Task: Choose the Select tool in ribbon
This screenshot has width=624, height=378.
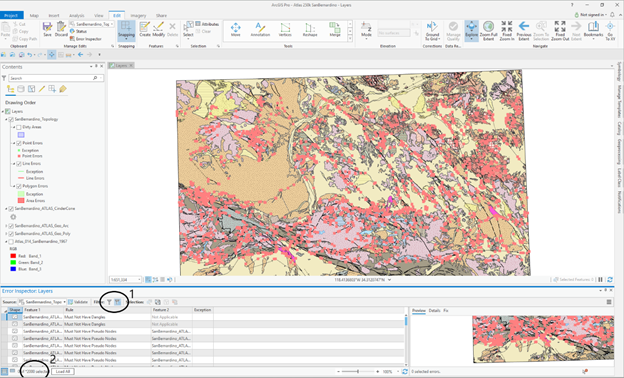Action: click(x=188, y=29)
